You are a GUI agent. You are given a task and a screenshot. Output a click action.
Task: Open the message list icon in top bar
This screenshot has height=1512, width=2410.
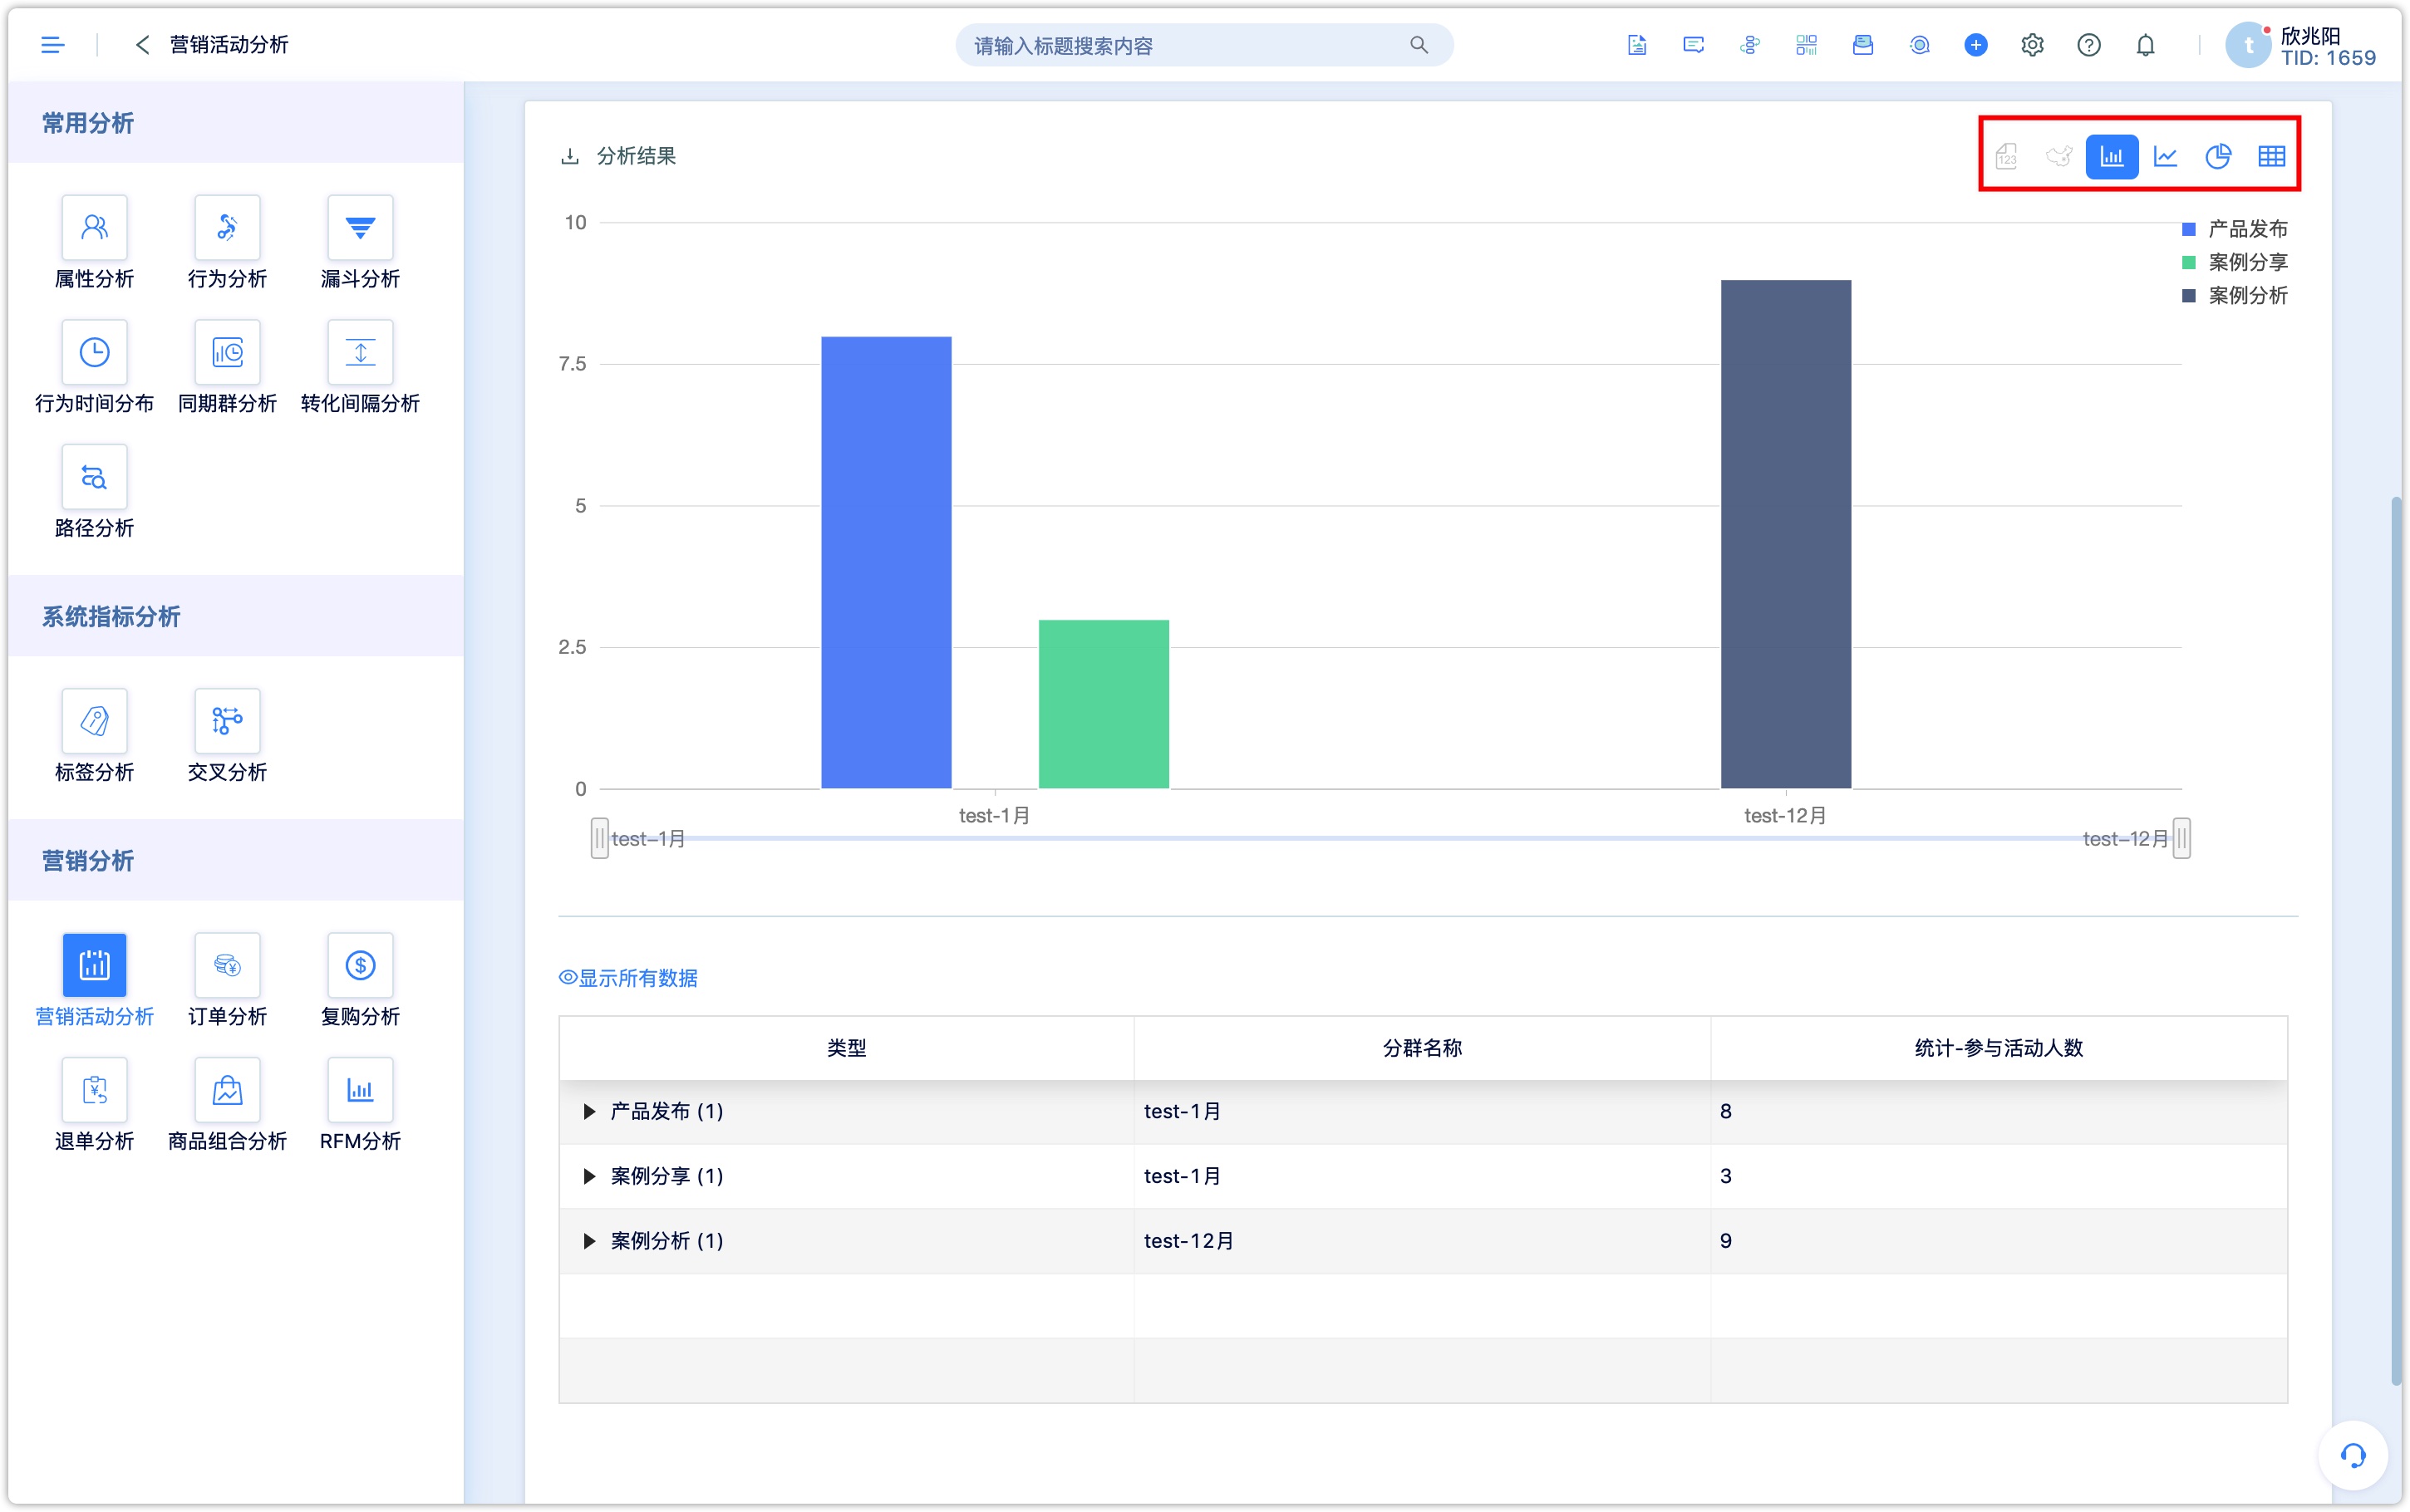click(x=1693, y=45)
